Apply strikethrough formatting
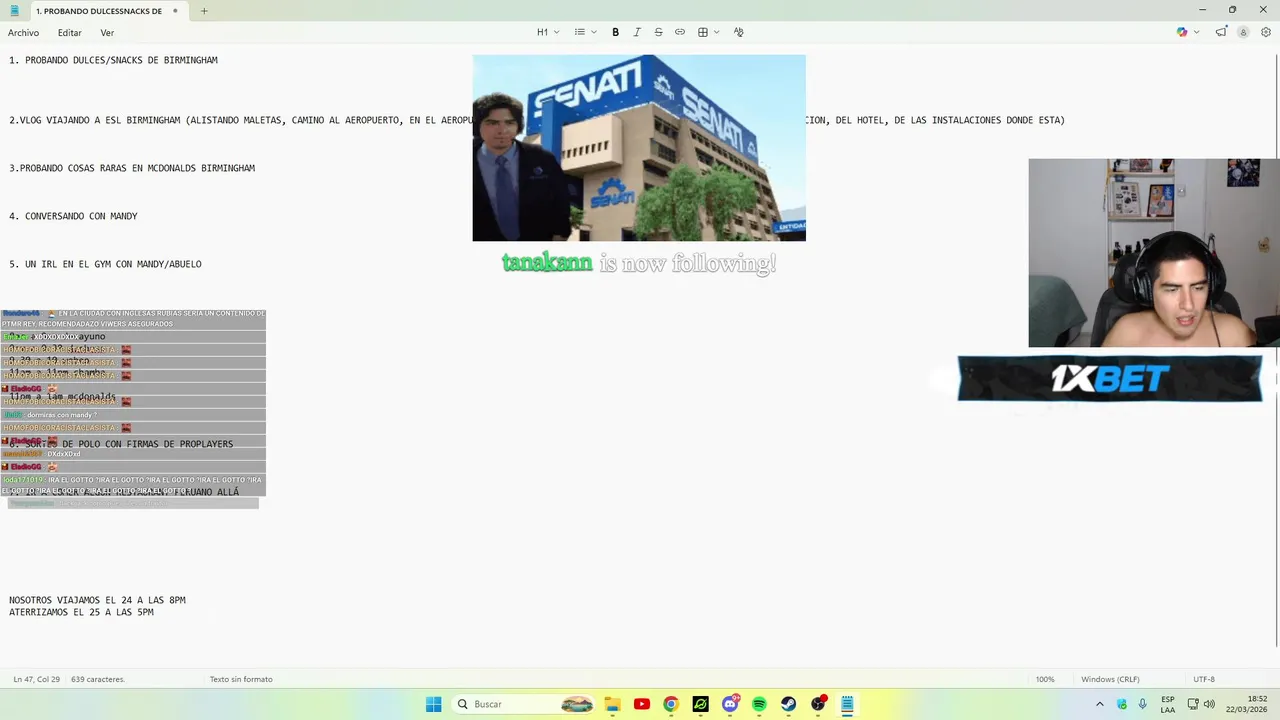 [x=658, y=32]
